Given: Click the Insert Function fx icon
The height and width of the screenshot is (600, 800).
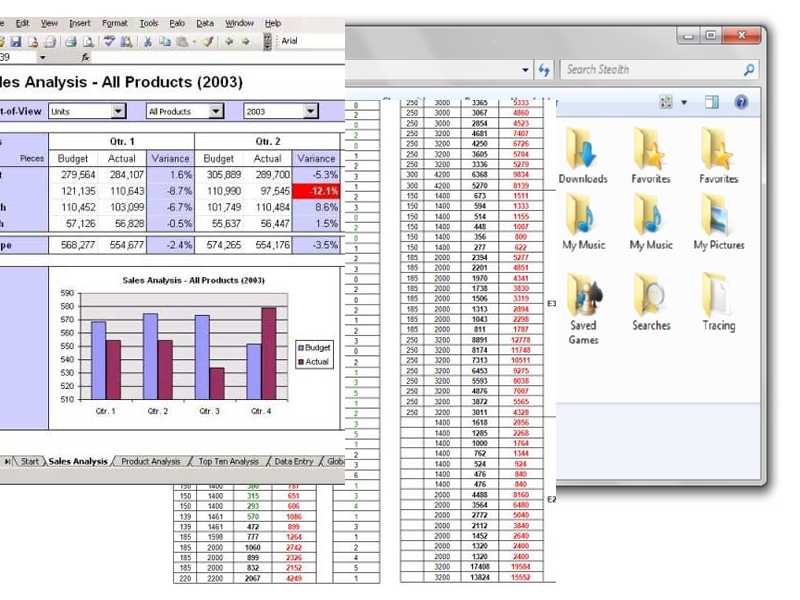Looking at the screenshot, I should coord(85,57).
